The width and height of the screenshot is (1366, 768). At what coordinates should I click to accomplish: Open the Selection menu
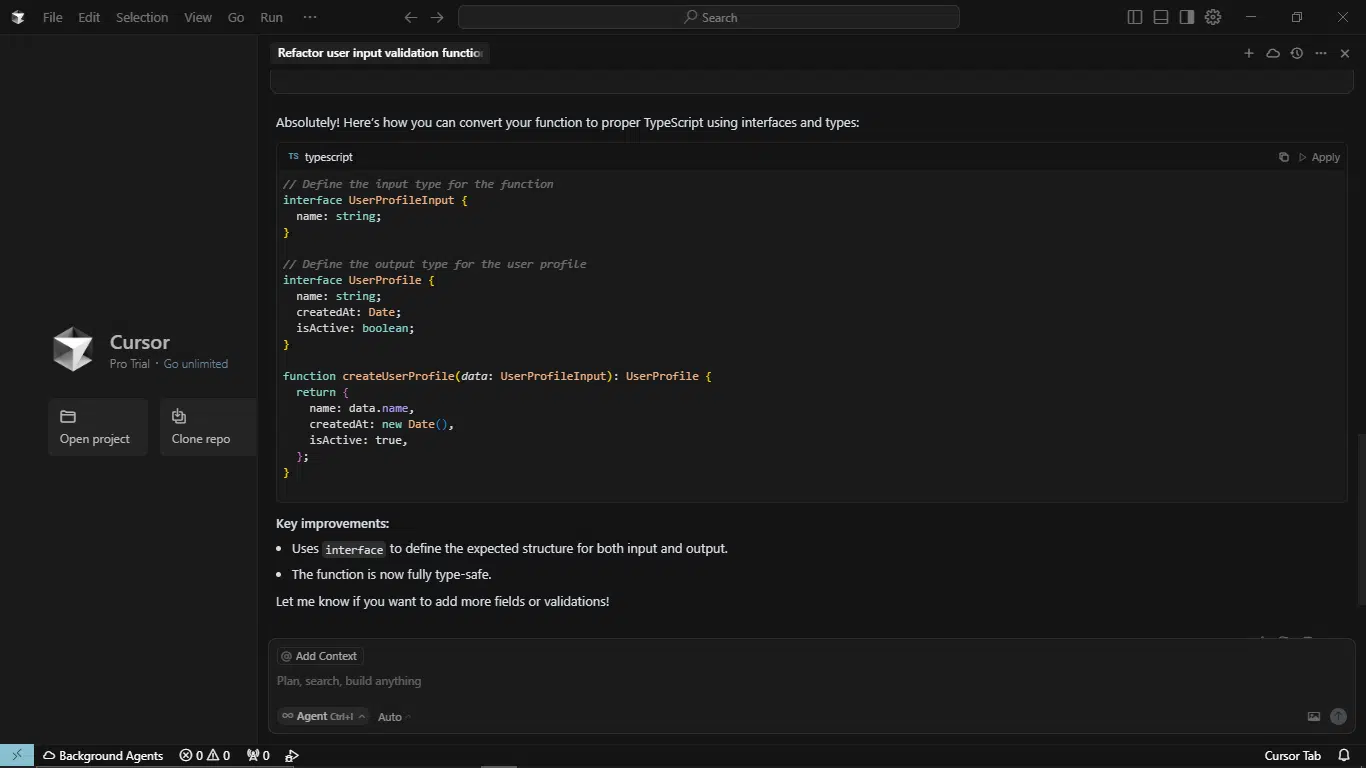(x=142, y=17)
